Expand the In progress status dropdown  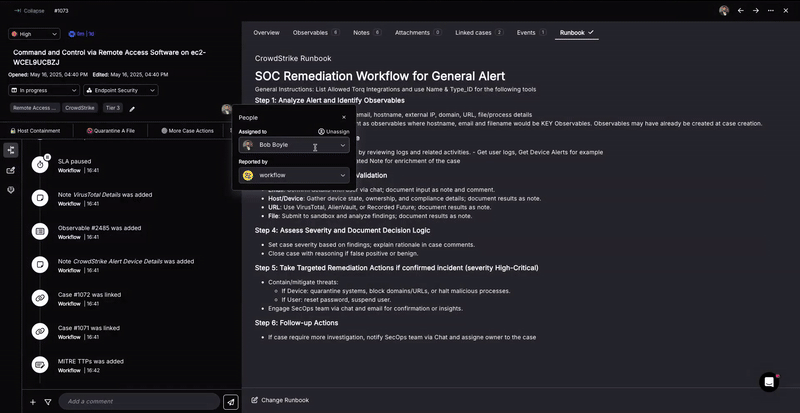pos(46,90)
